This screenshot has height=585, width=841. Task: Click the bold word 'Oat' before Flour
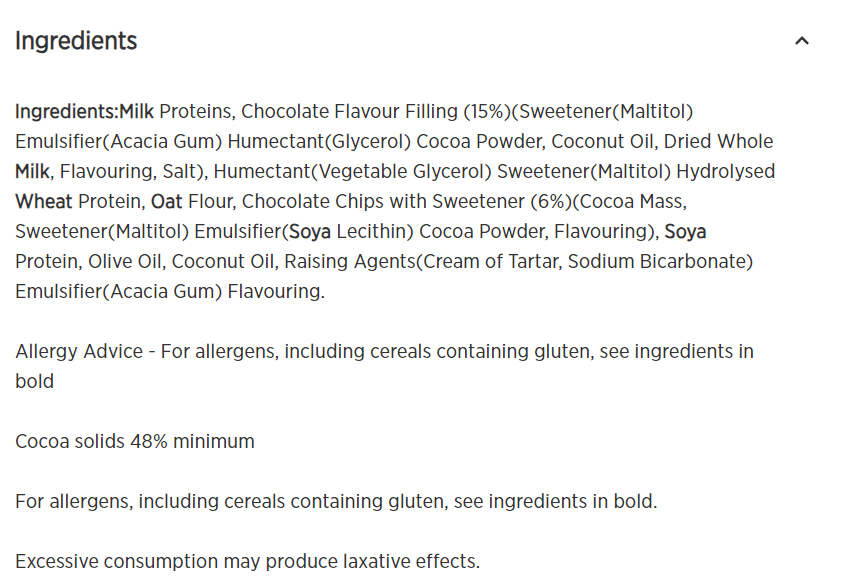167,202
